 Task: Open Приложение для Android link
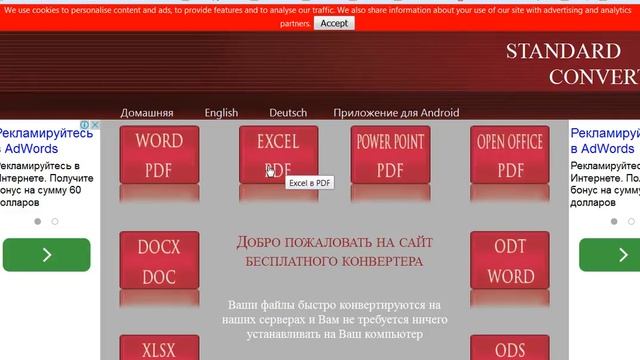[x=396, y=113]
